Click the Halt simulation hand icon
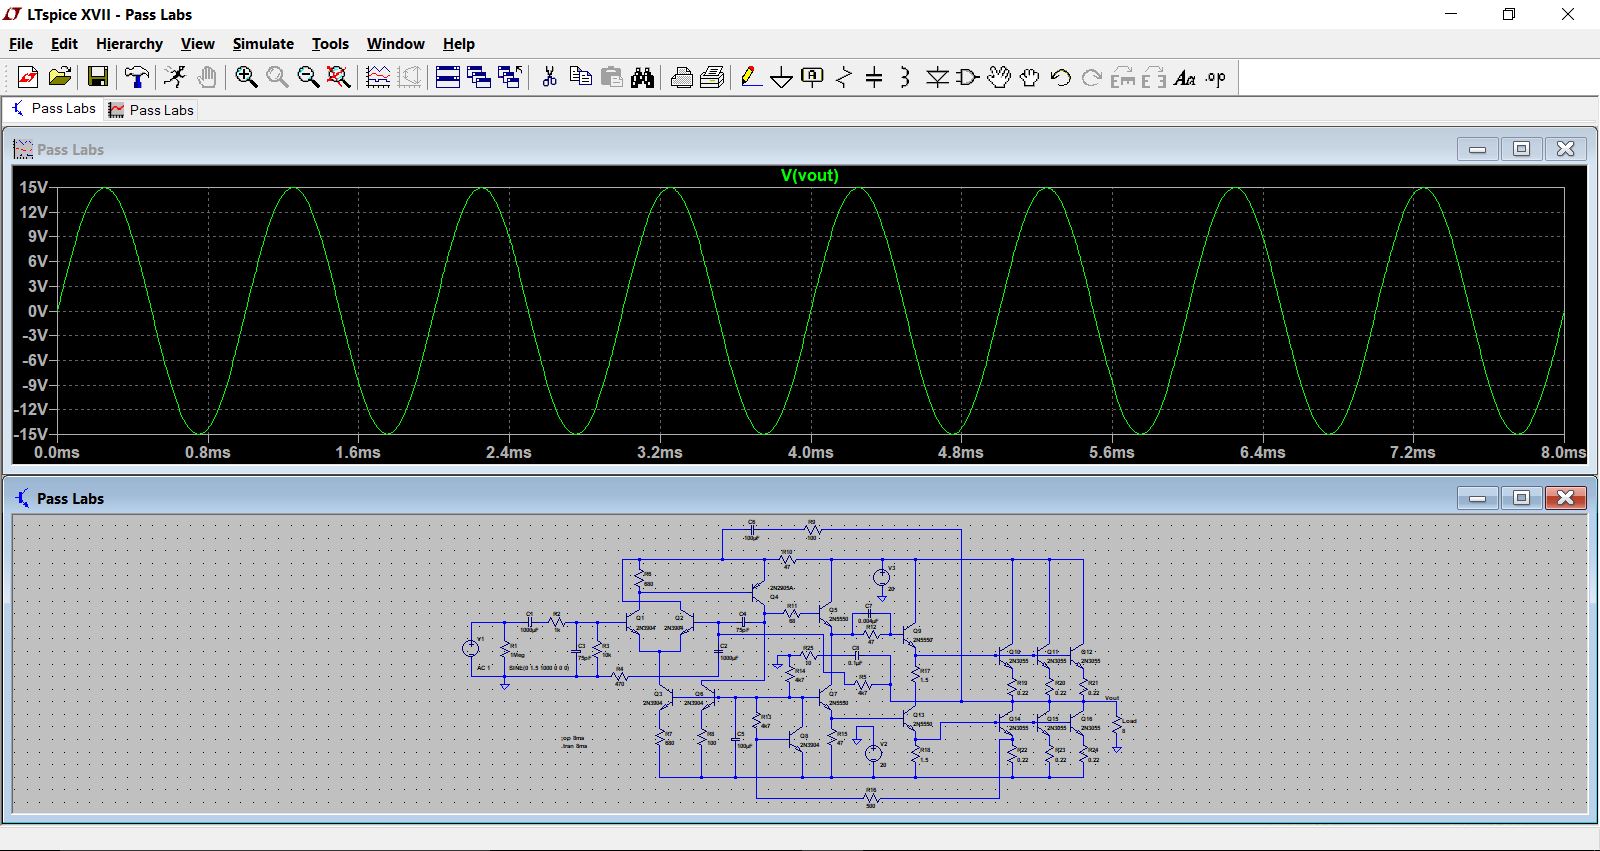This screenshot has width=1600, height=851. [x=206, y=77]
